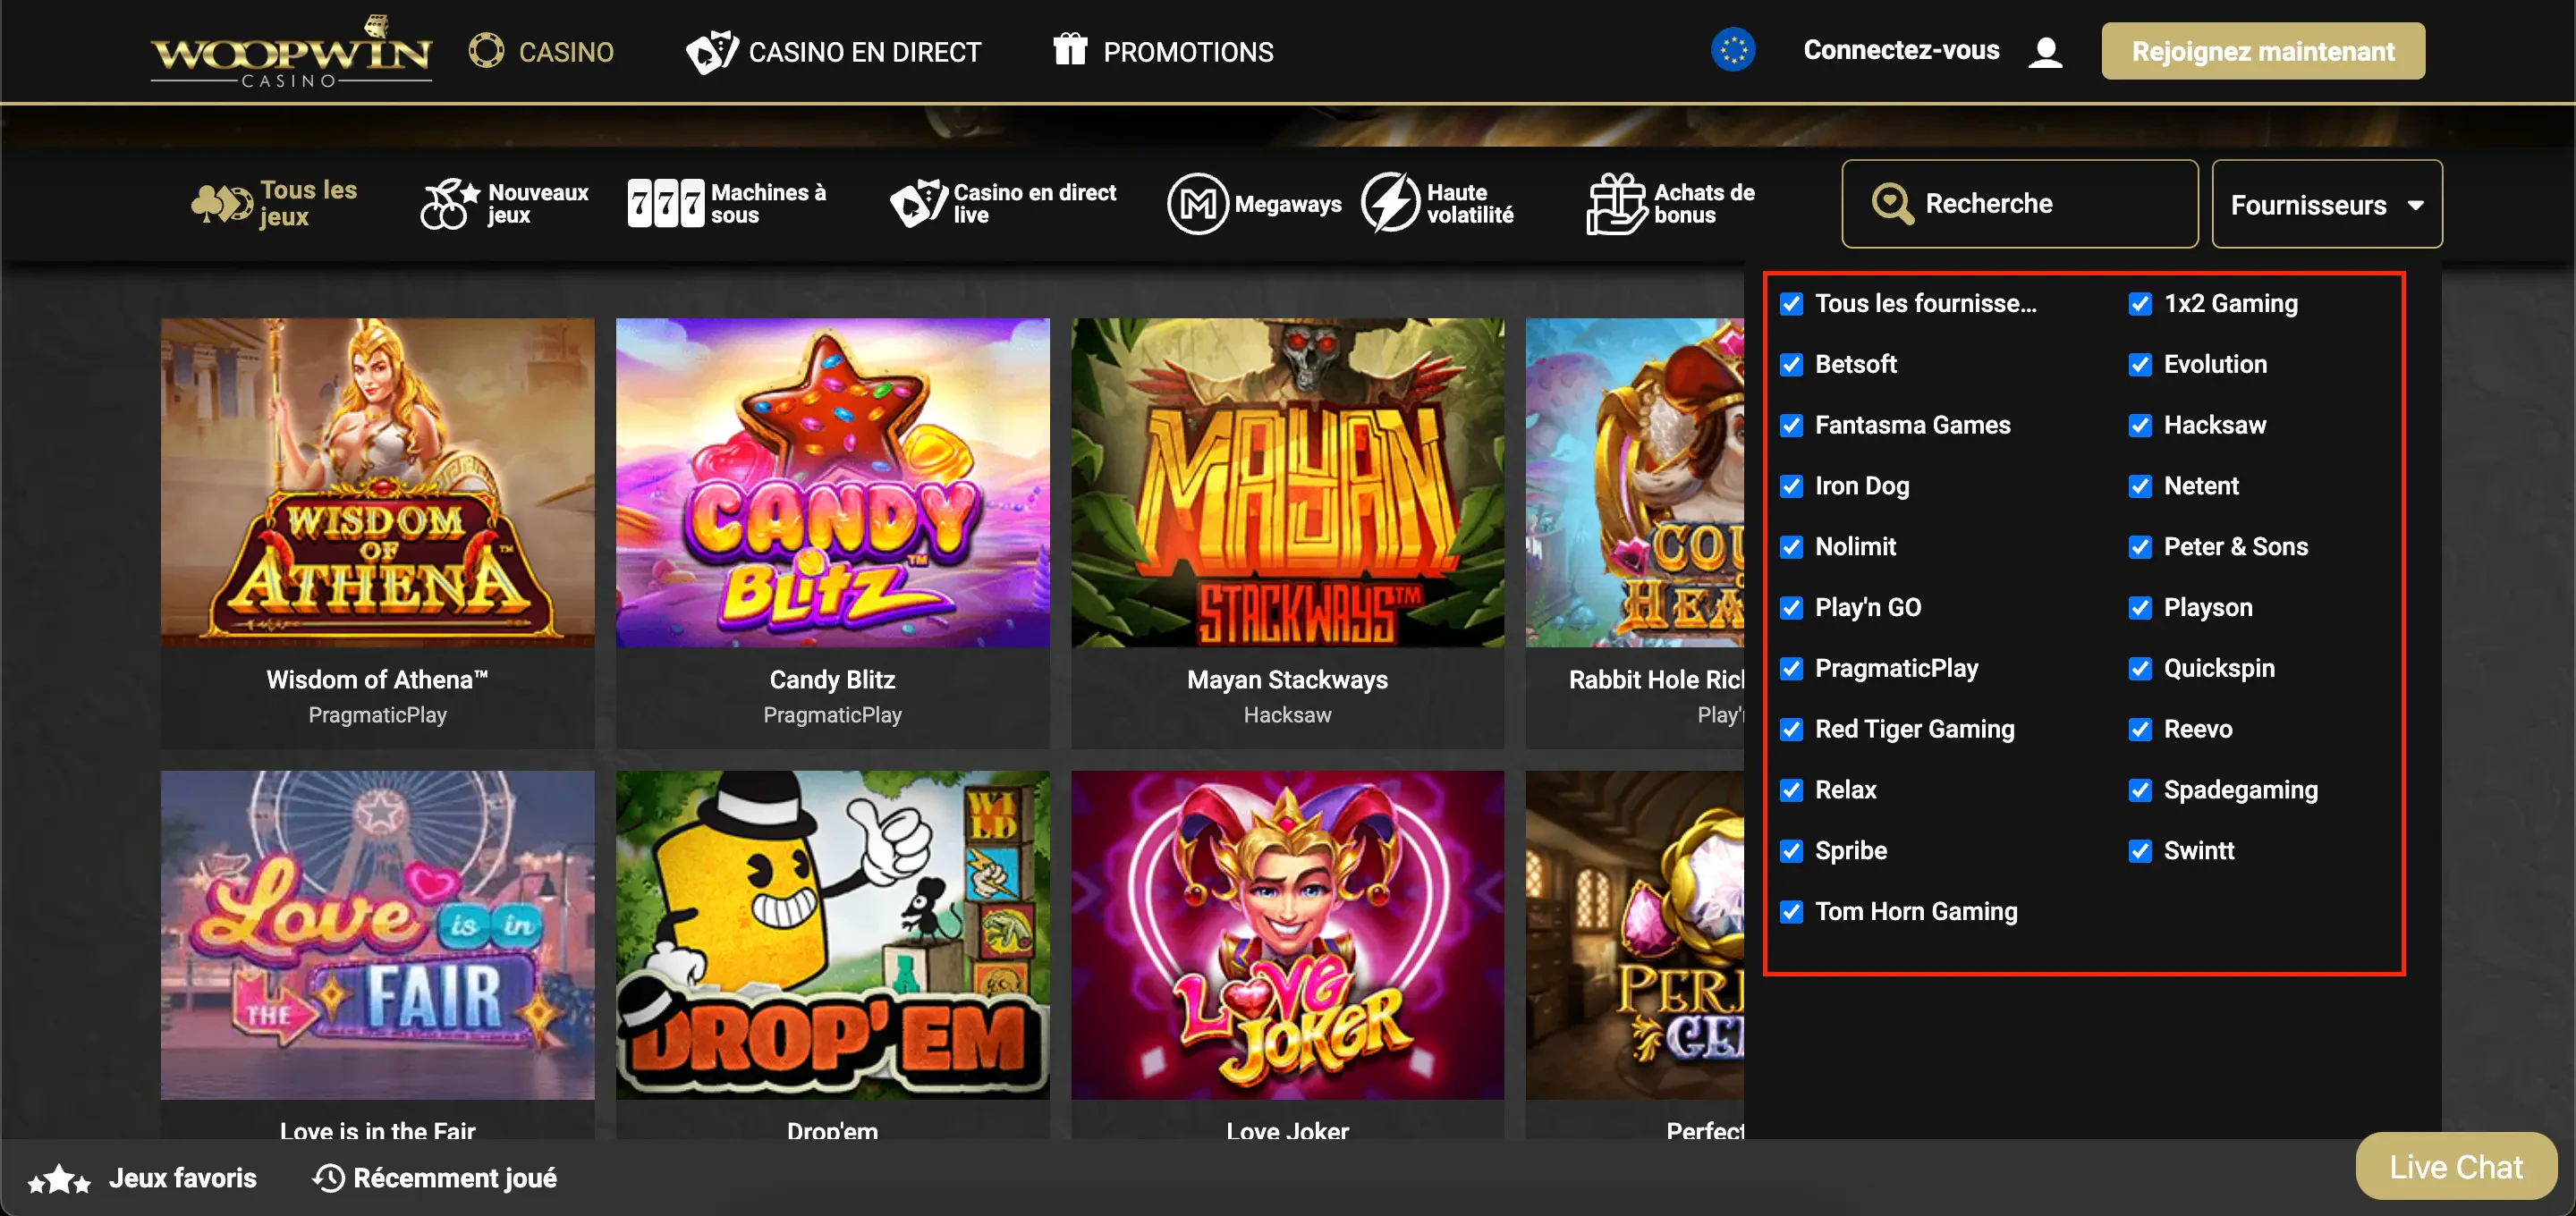
Task: Click the 777 slot machines icon
Action: coord(665,204)
